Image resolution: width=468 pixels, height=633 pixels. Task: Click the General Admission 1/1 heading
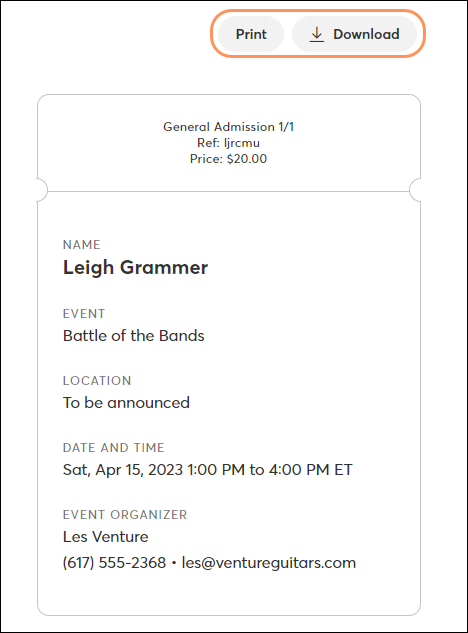pyautogui.click(x=229, y=127)
